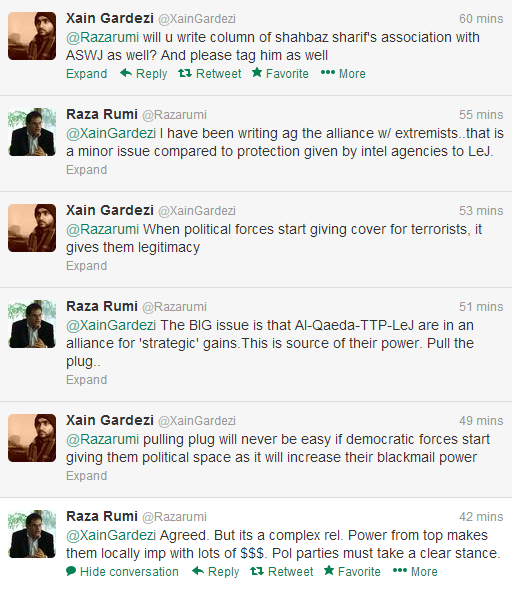Click Xain Gardezi's avatar on 49 mins tweet
Screen dimensions: 512x591
pos(32,438)
